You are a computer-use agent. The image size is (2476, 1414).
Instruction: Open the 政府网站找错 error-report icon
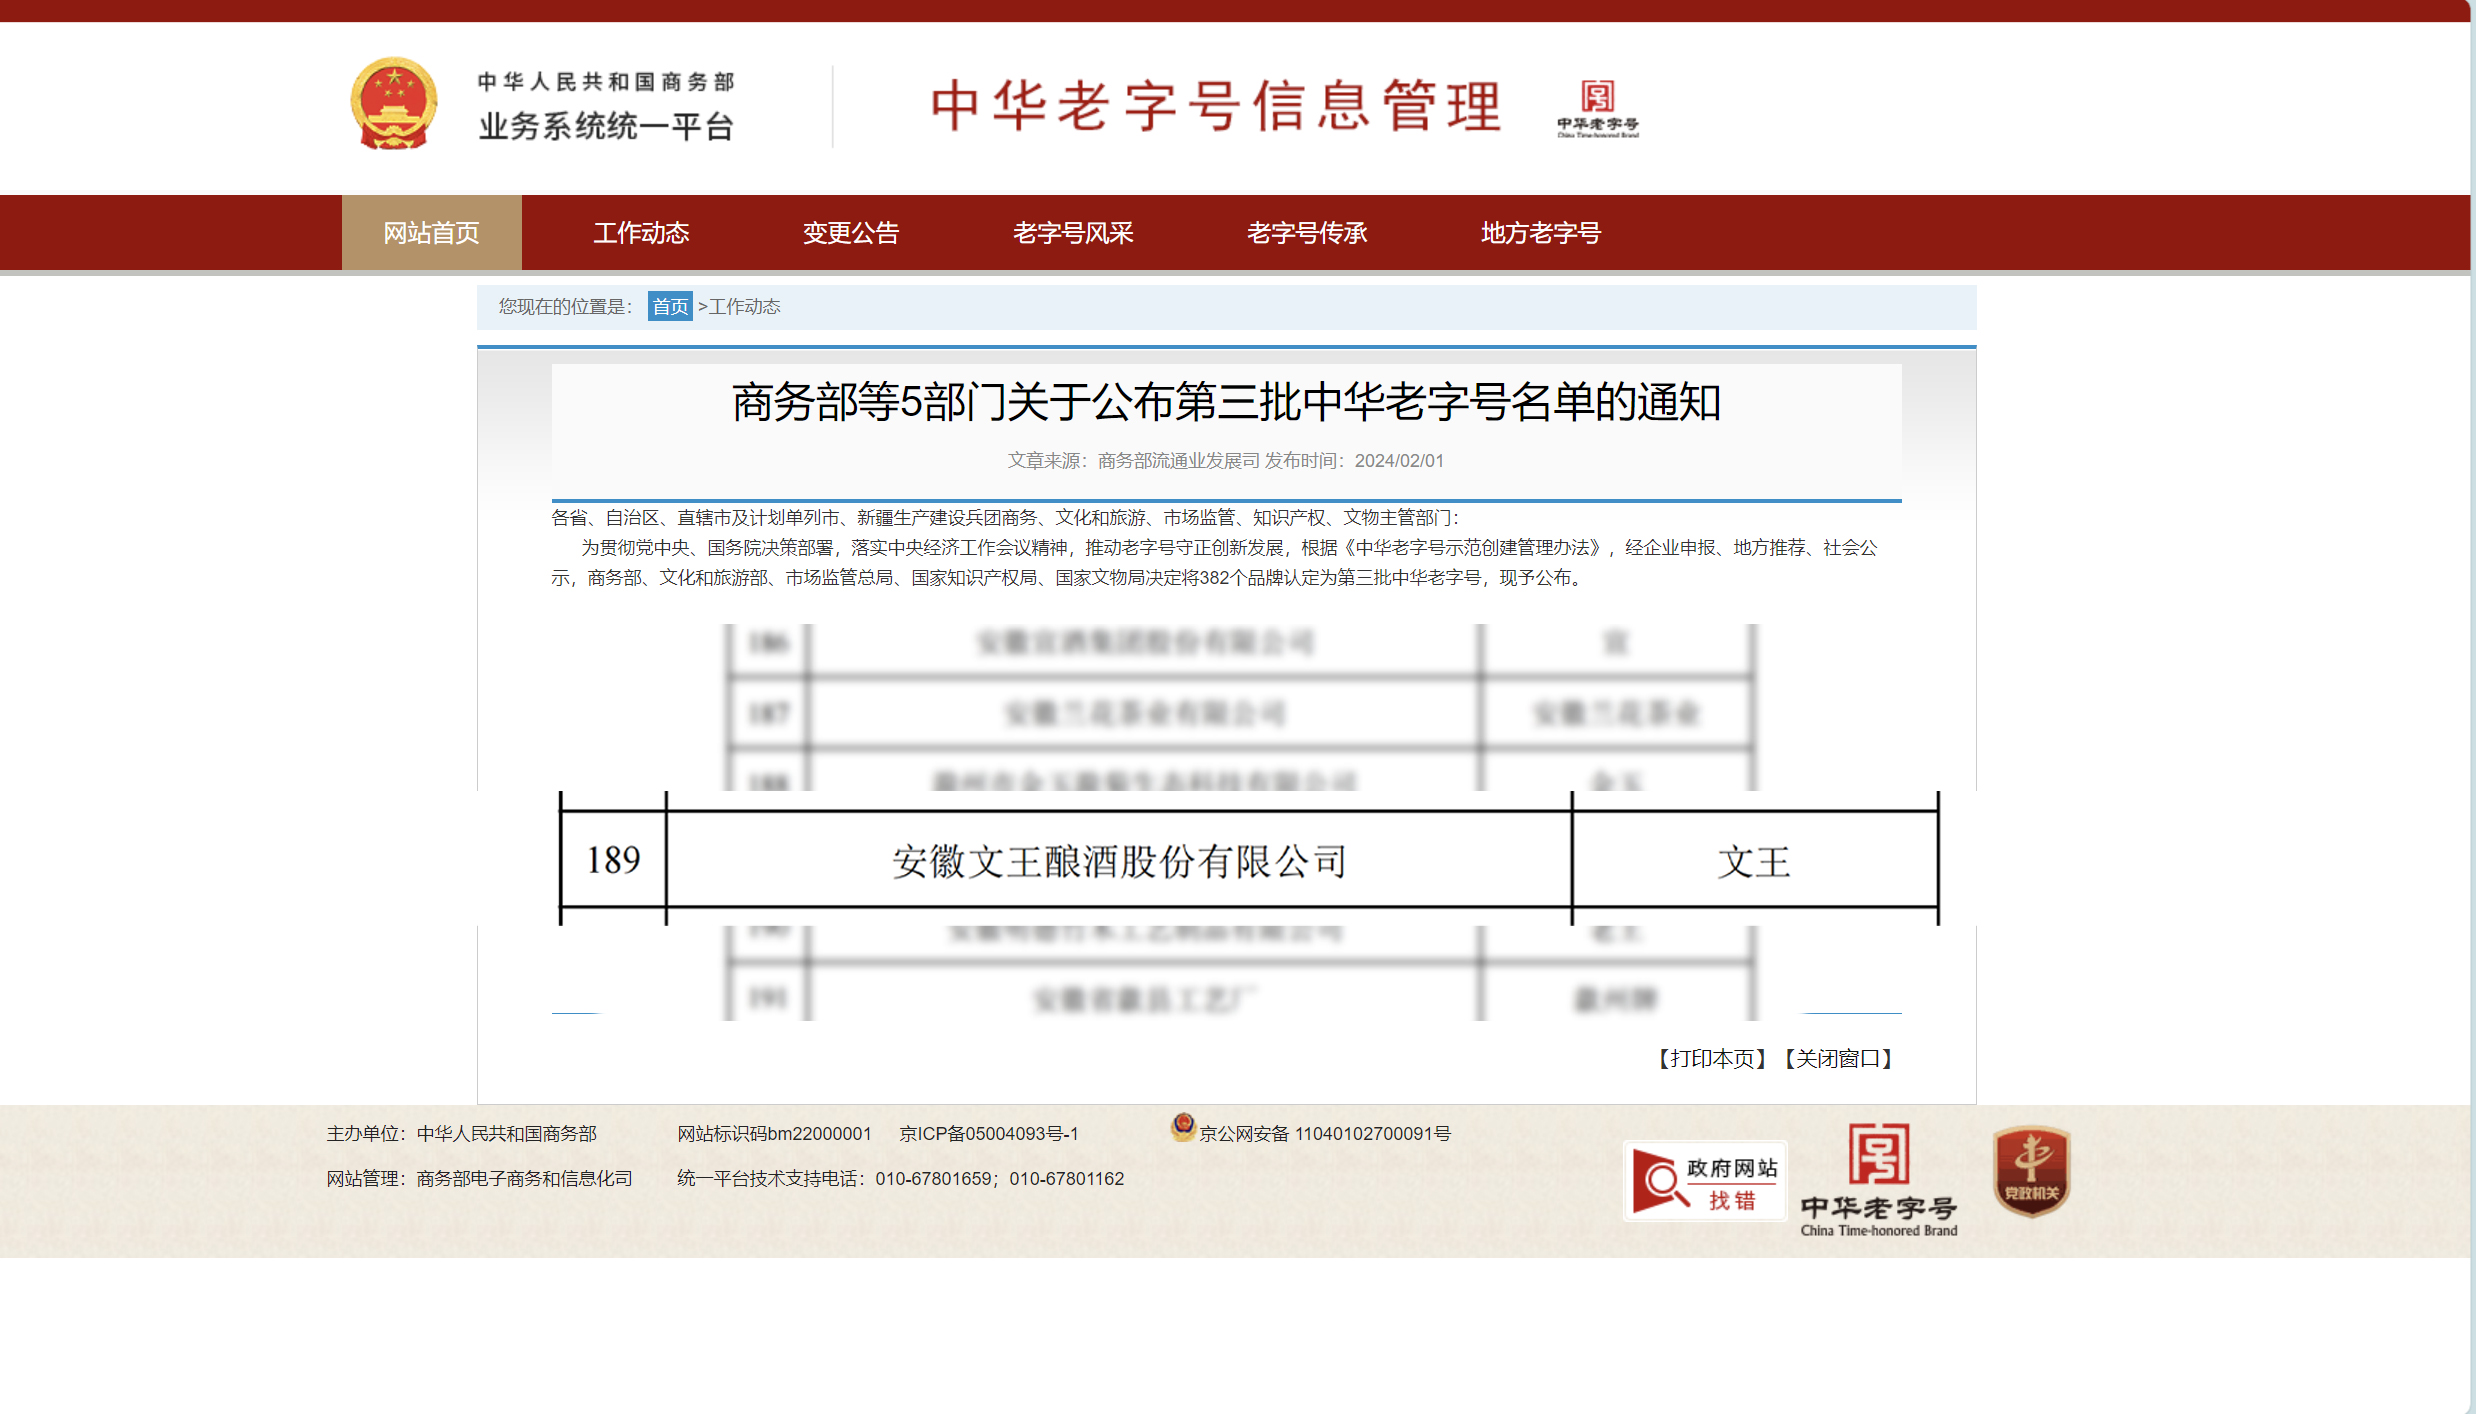pos(1705,1180)
